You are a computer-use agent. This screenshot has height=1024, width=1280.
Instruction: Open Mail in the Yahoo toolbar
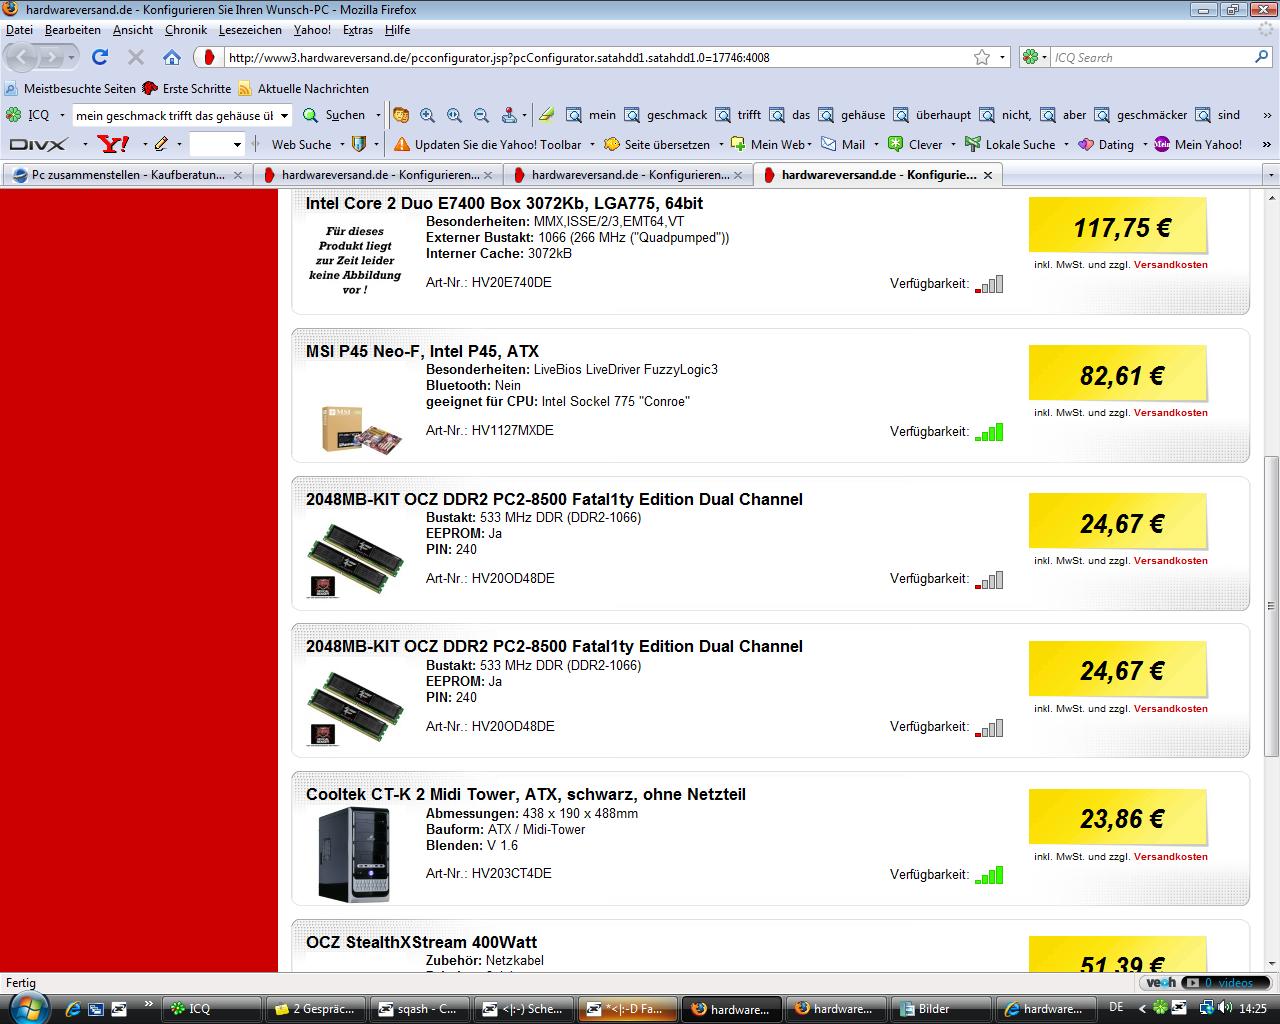point(843,144)
